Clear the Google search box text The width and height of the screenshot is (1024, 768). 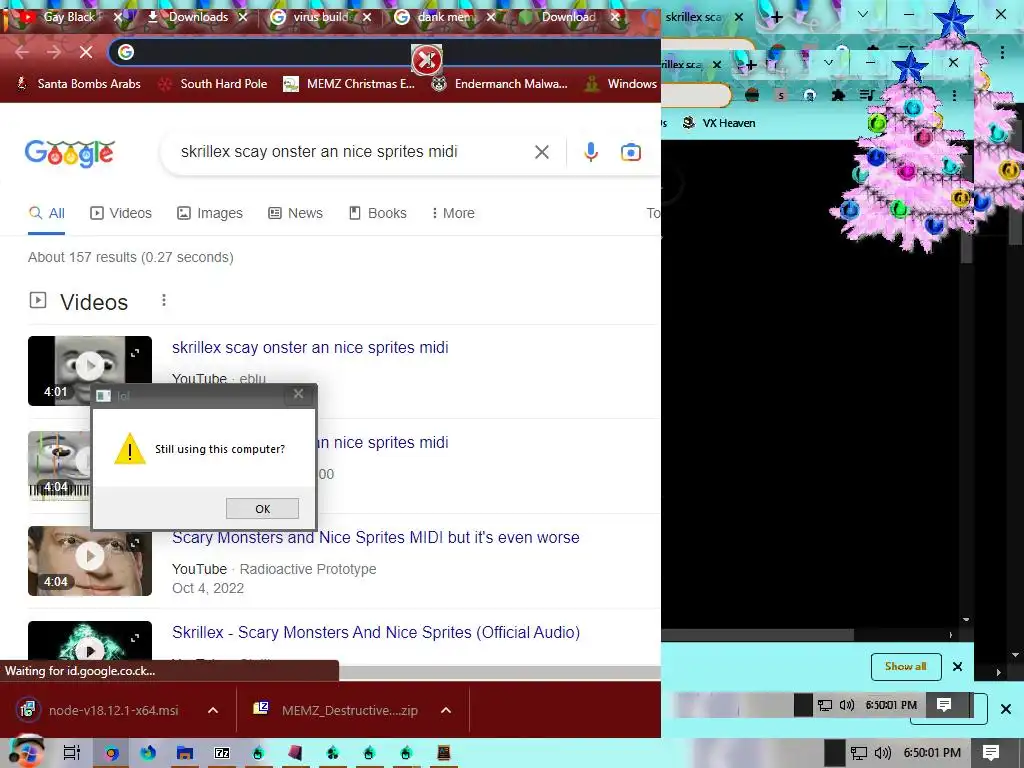pos(541,152)
